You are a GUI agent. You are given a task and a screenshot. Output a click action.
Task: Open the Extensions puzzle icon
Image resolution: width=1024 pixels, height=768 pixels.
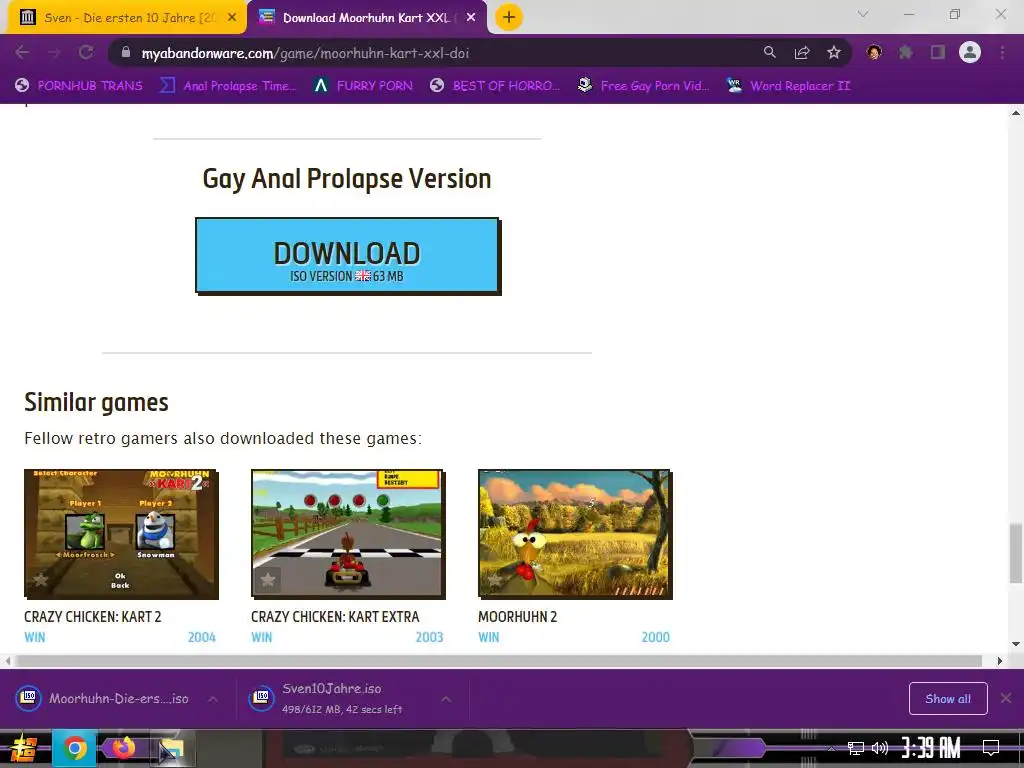pos(906,52)
